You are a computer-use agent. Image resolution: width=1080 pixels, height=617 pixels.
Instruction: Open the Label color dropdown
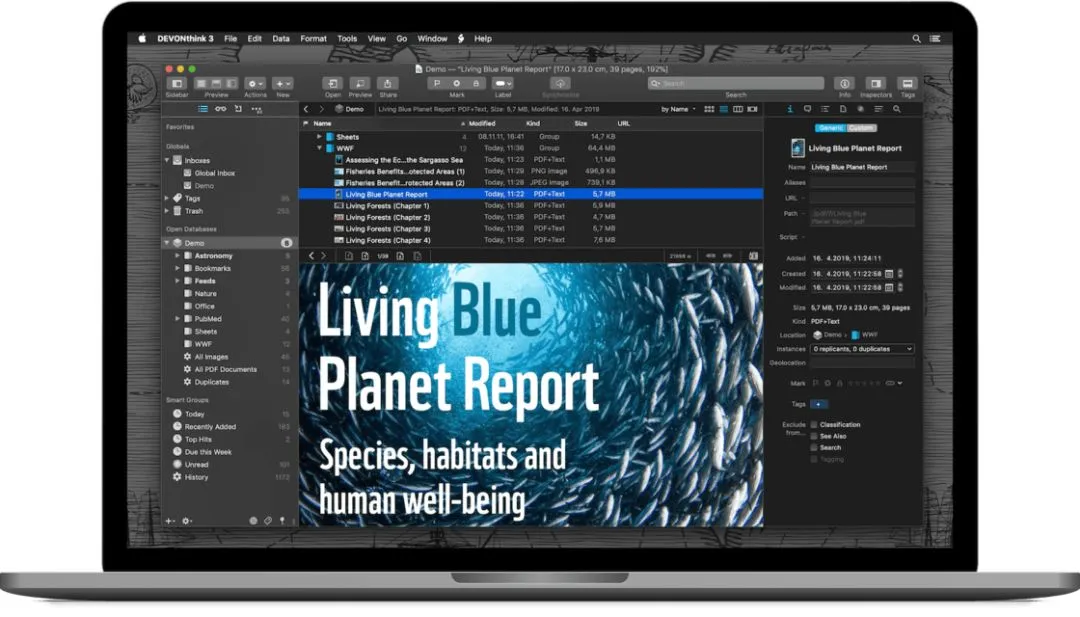(x=503, y=83)
